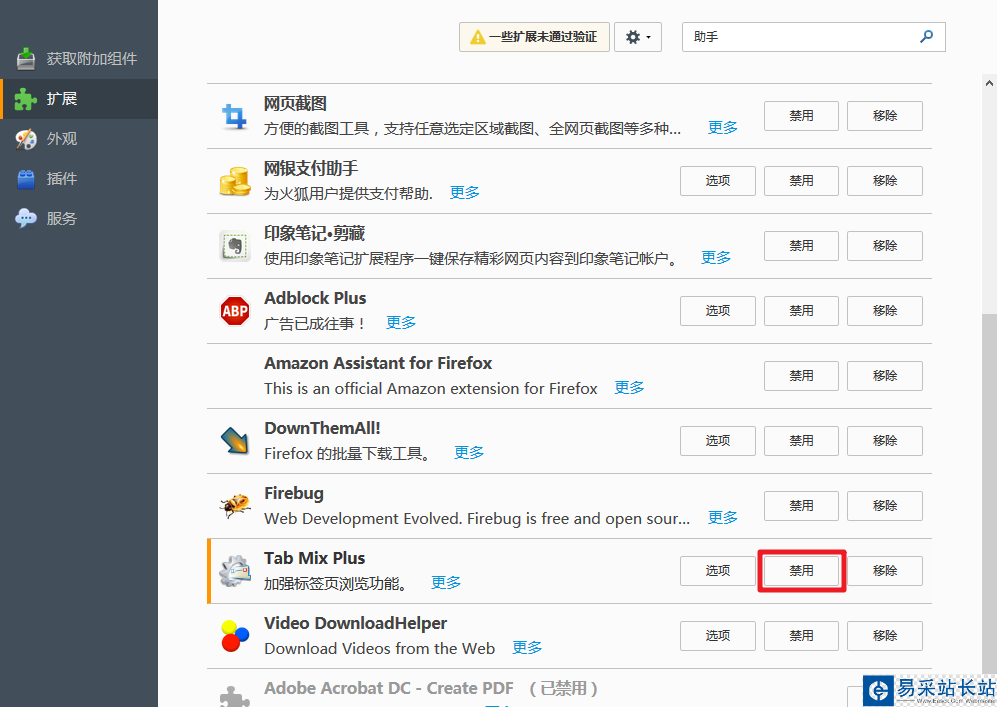Click the search magnifier icon
This screenshot has height=707, width=997.
click(x=926, y=37)
